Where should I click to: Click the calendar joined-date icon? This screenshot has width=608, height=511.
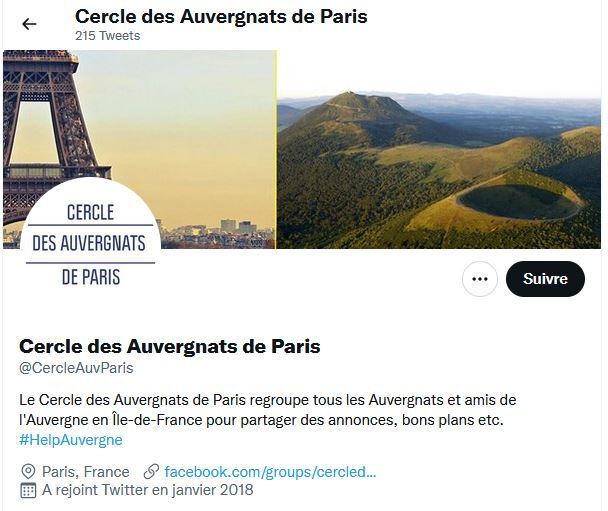click(x=28, y=490)
